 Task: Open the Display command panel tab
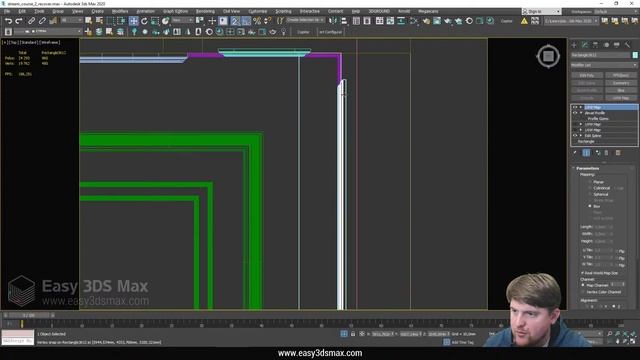click(x=617, y=44)
